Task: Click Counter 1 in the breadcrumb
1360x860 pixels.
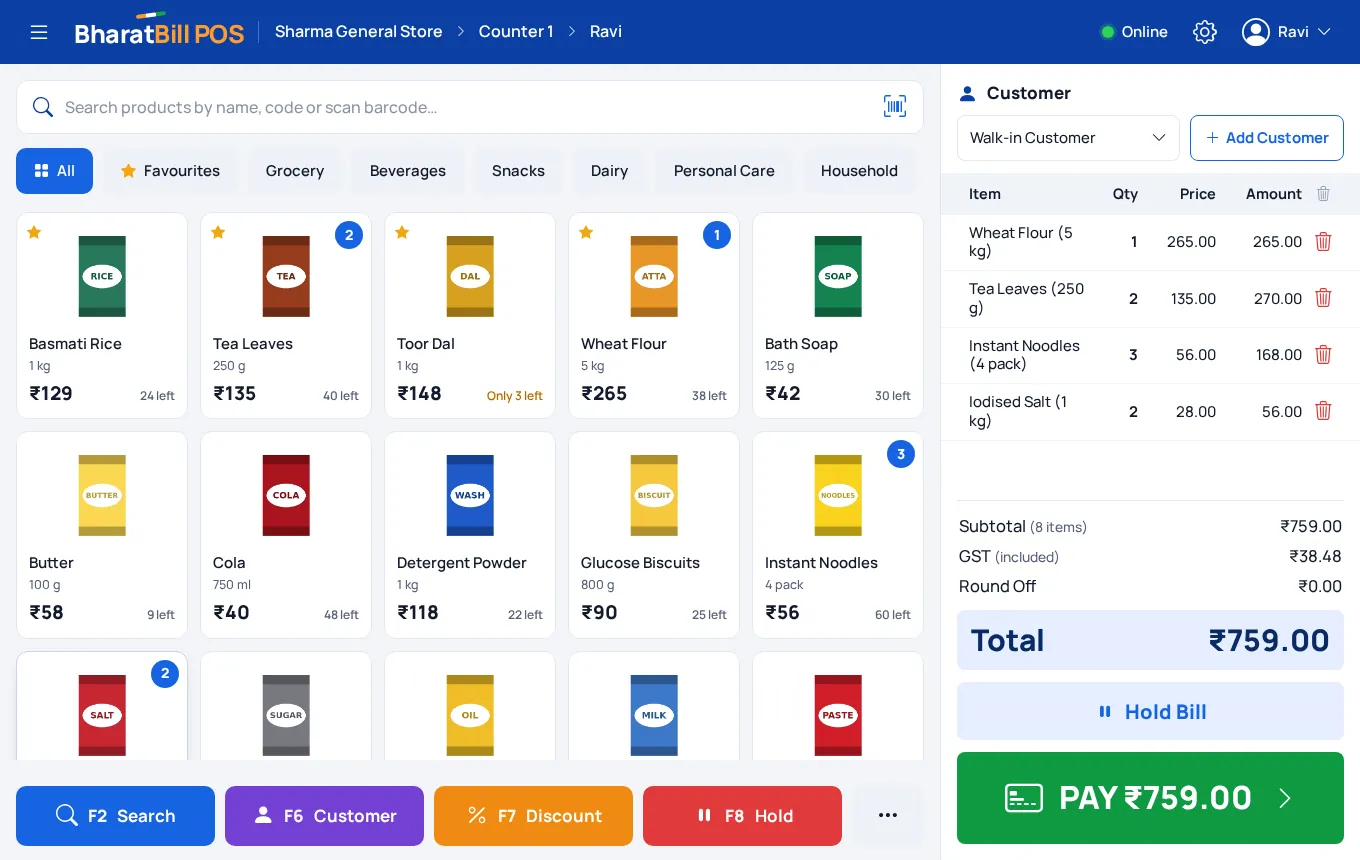Action: click(x=516, y=32)
